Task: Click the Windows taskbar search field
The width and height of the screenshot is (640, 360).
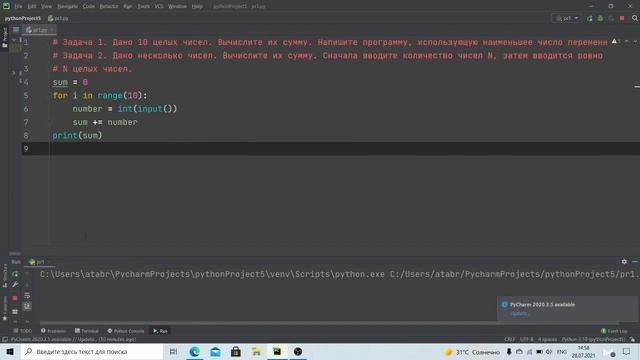Action: tap(91, 351)
